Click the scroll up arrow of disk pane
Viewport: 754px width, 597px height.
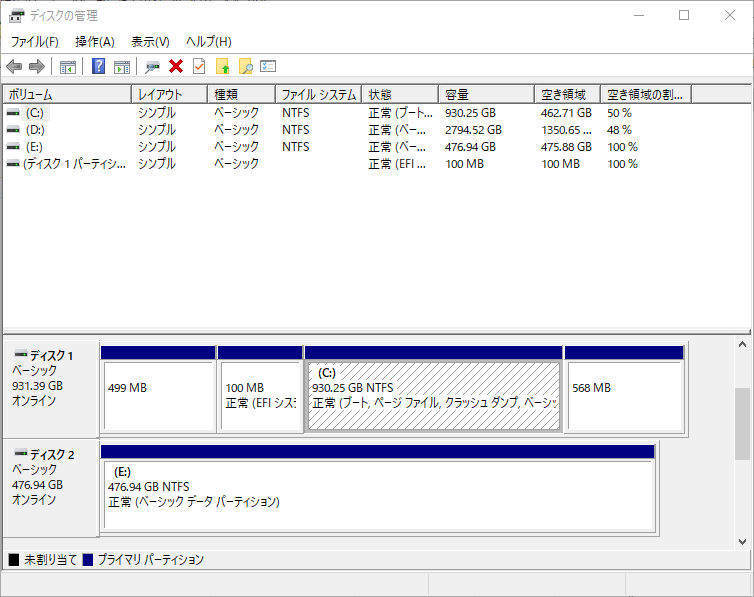click(742, 344)
